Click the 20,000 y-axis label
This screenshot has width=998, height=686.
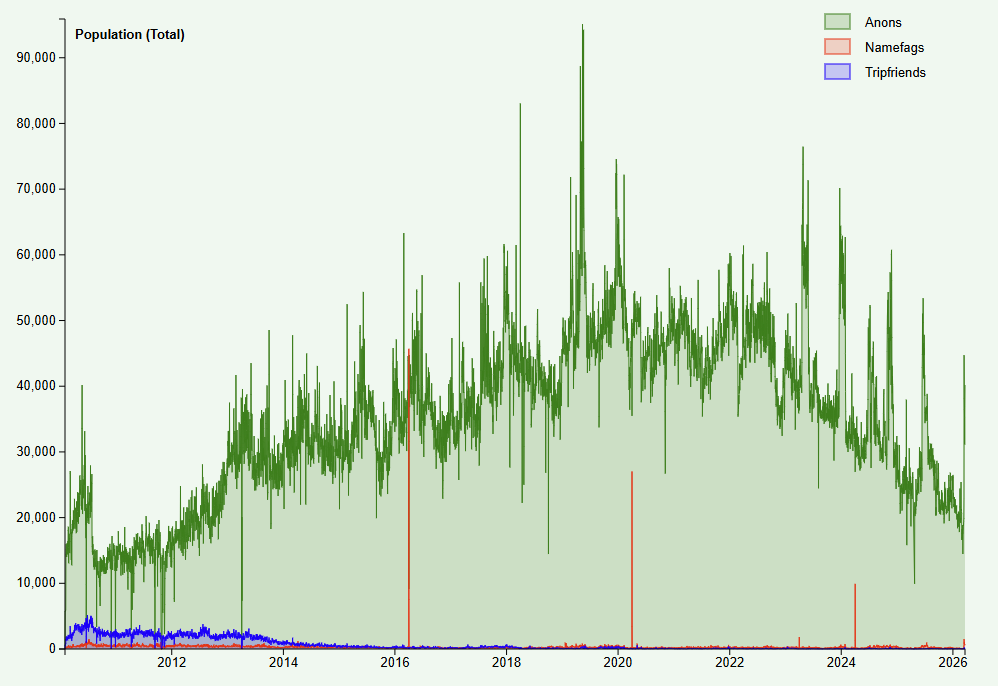[36, 518]
